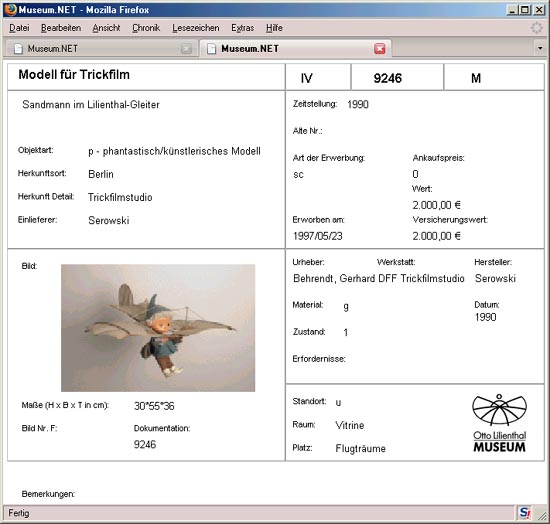
Task: Select the active bold Museum.NET tab
Action: tap(295, 48)
